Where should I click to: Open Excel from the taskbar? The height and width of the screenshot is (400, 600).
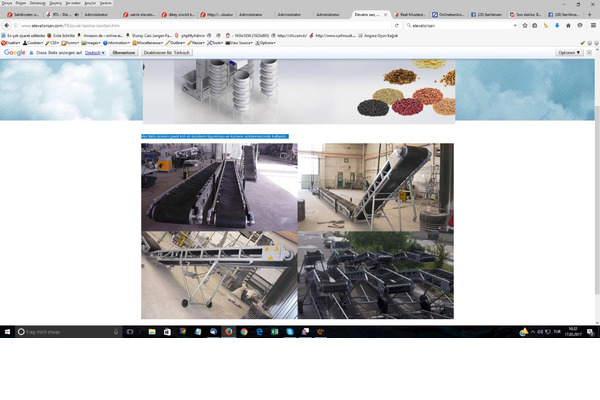275,332
